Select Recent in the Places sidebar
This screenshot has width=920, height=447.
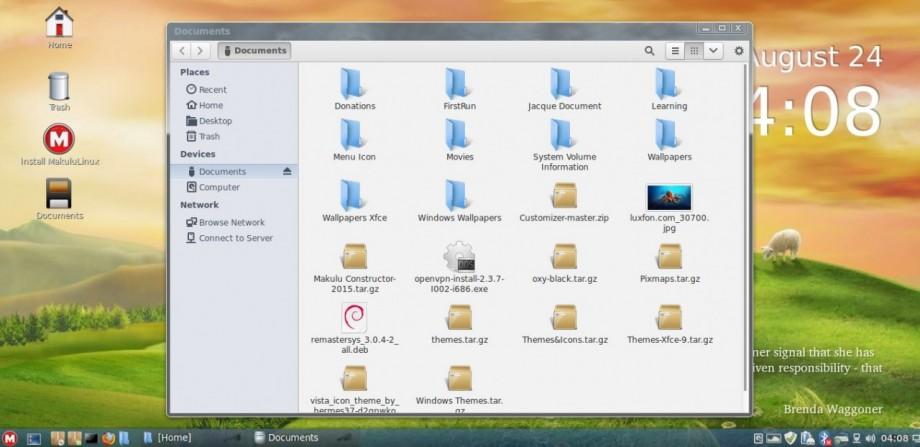click(x=206, y=90)
